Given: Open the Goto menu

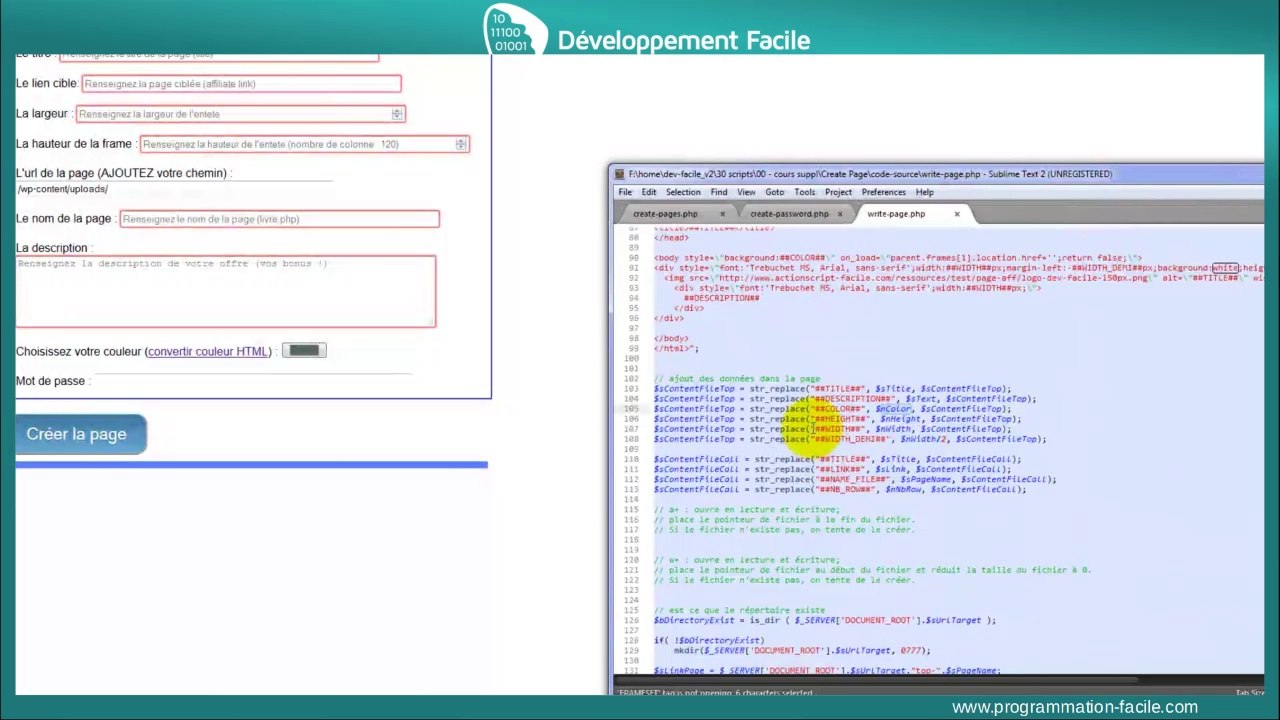Looking at the screenshot, I should pyautogui.click(x=775, y=192).
